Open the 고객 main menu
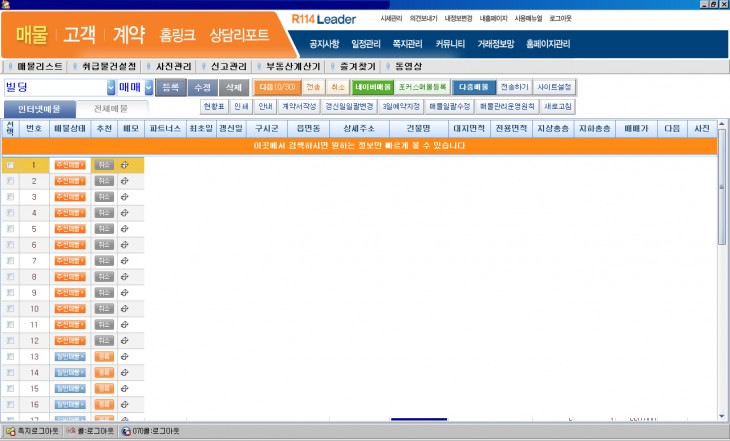 click(79, 35)
